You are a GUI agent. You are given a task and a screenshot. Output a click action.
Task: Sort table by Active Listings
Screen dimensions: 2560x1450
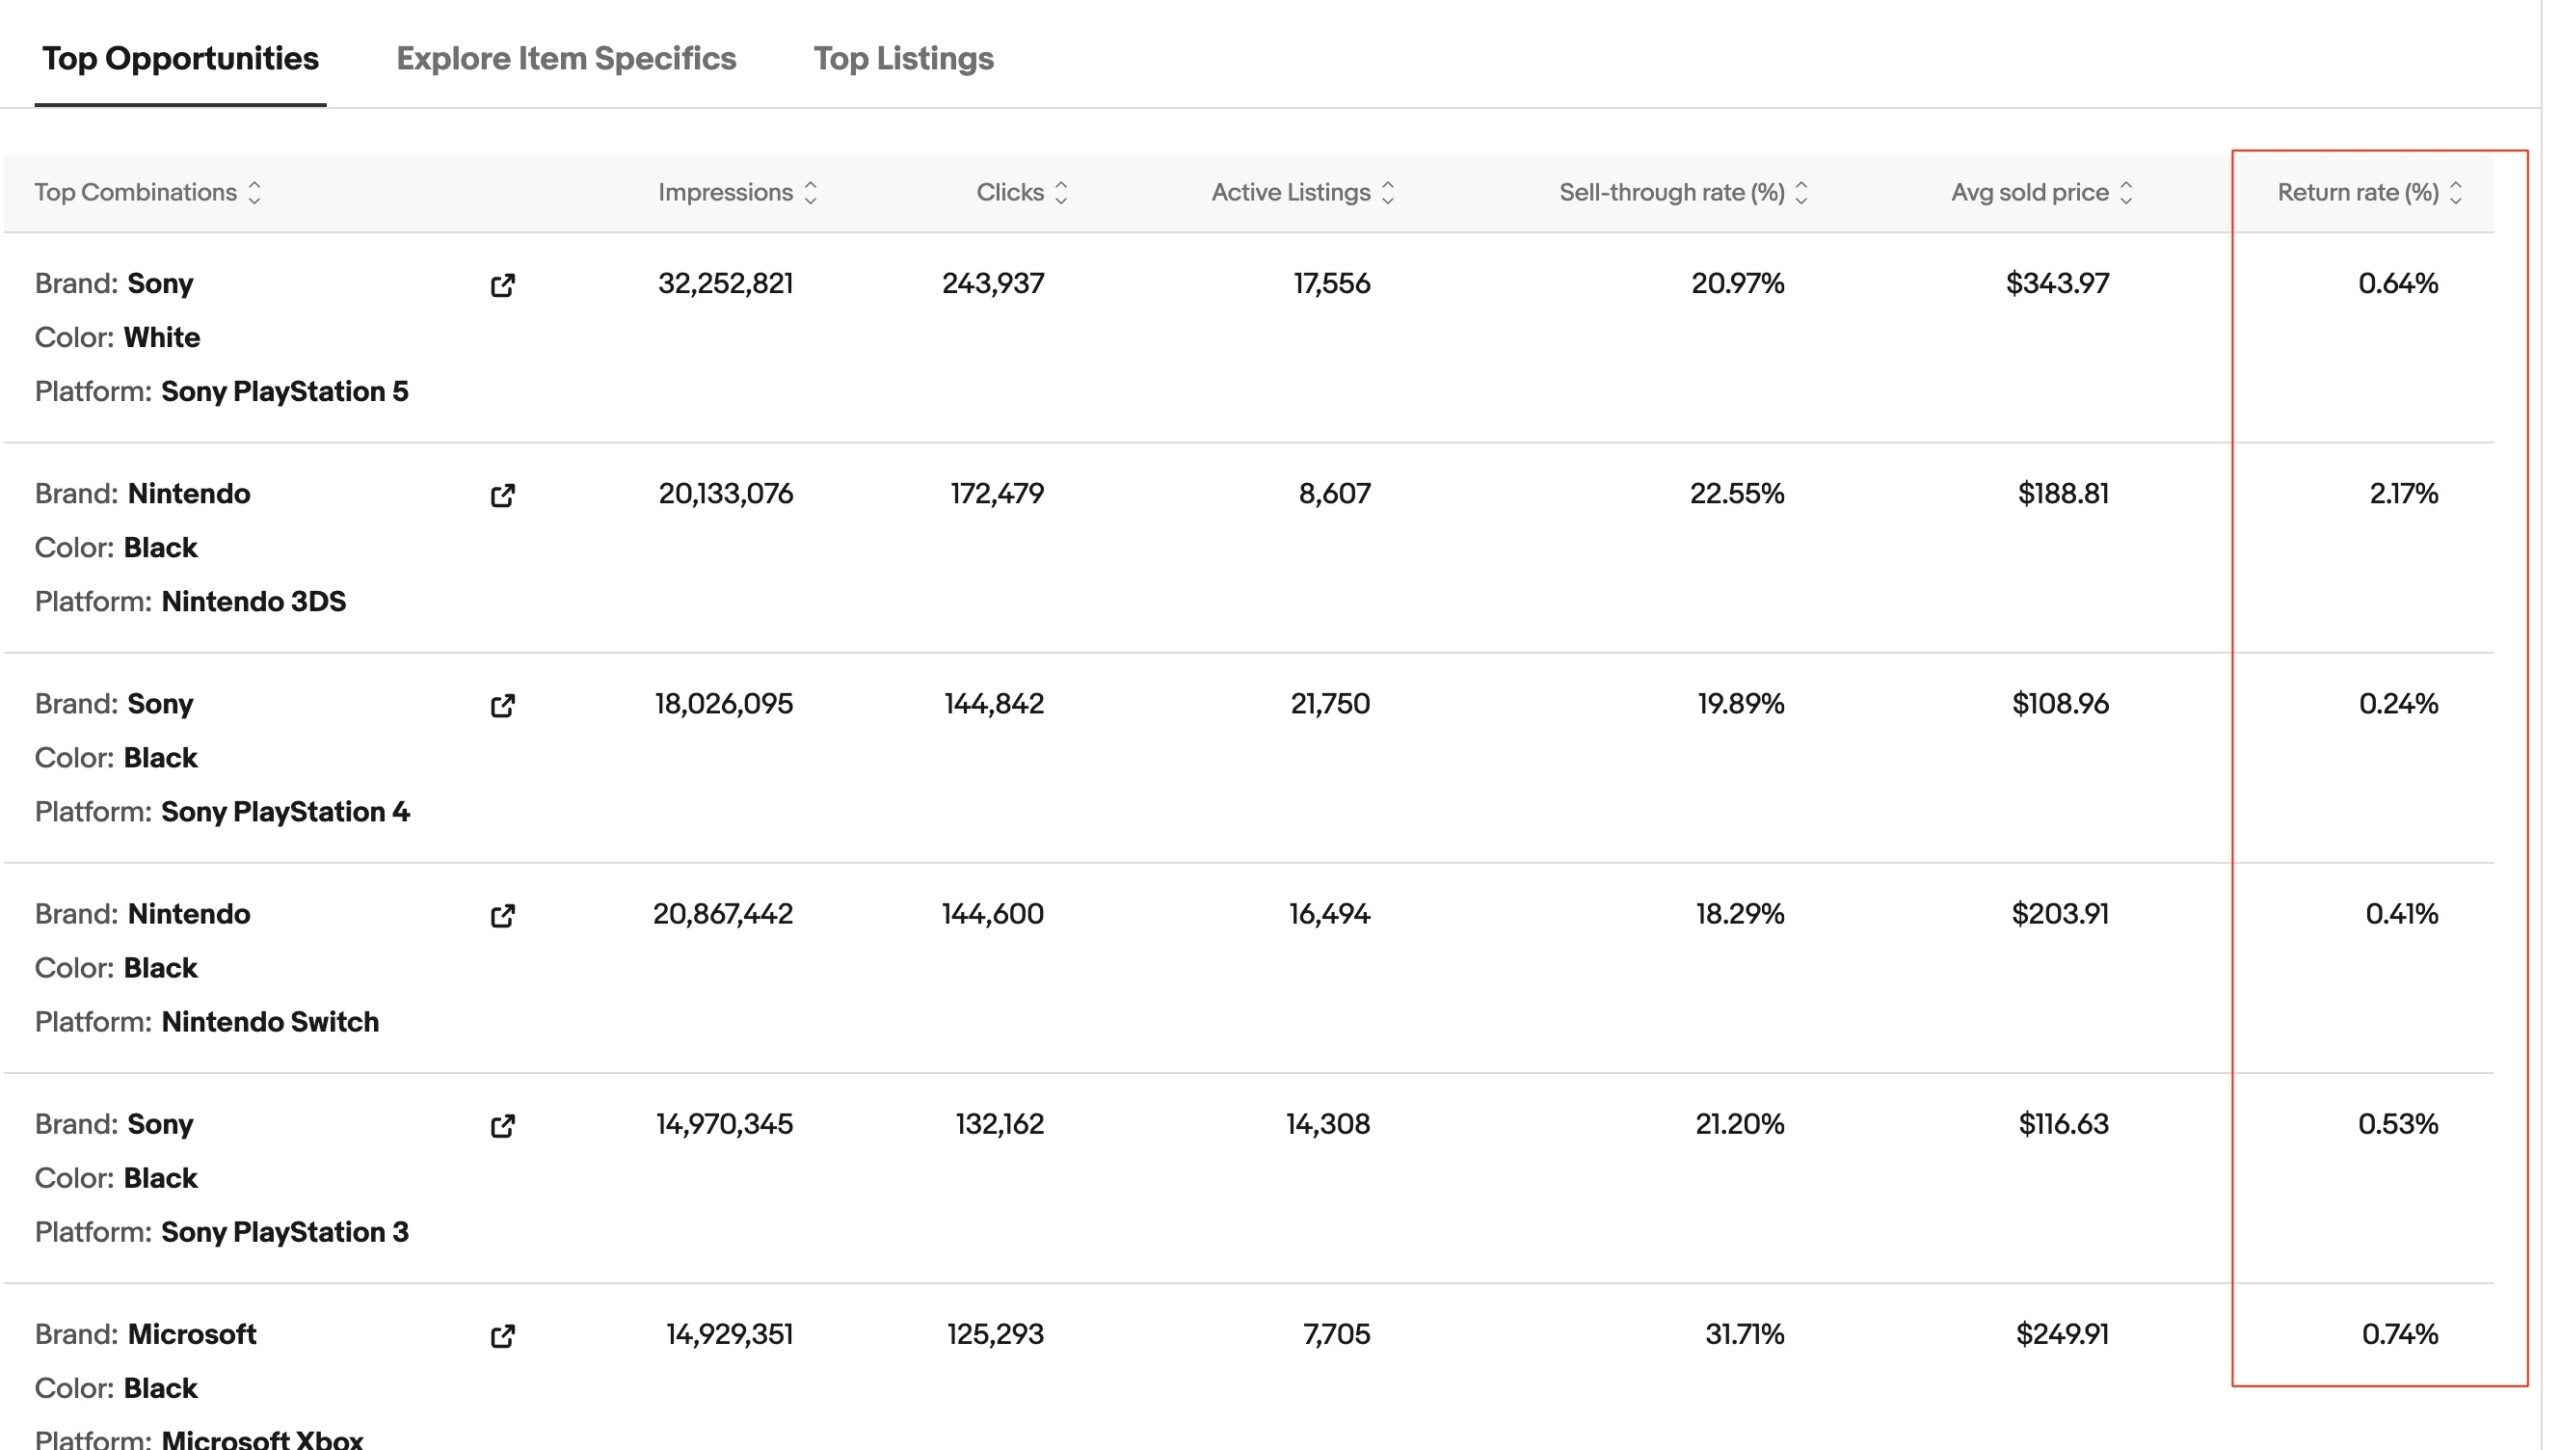click(x=1387, y=193)
